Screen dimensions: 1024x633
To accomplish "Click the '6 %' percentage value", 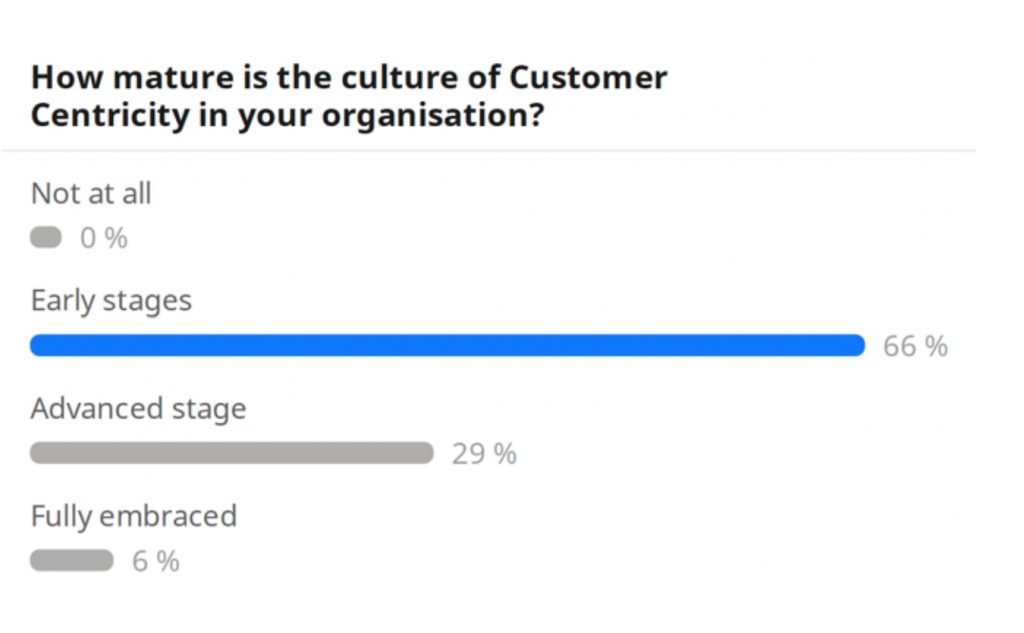I will click(155, 562).
